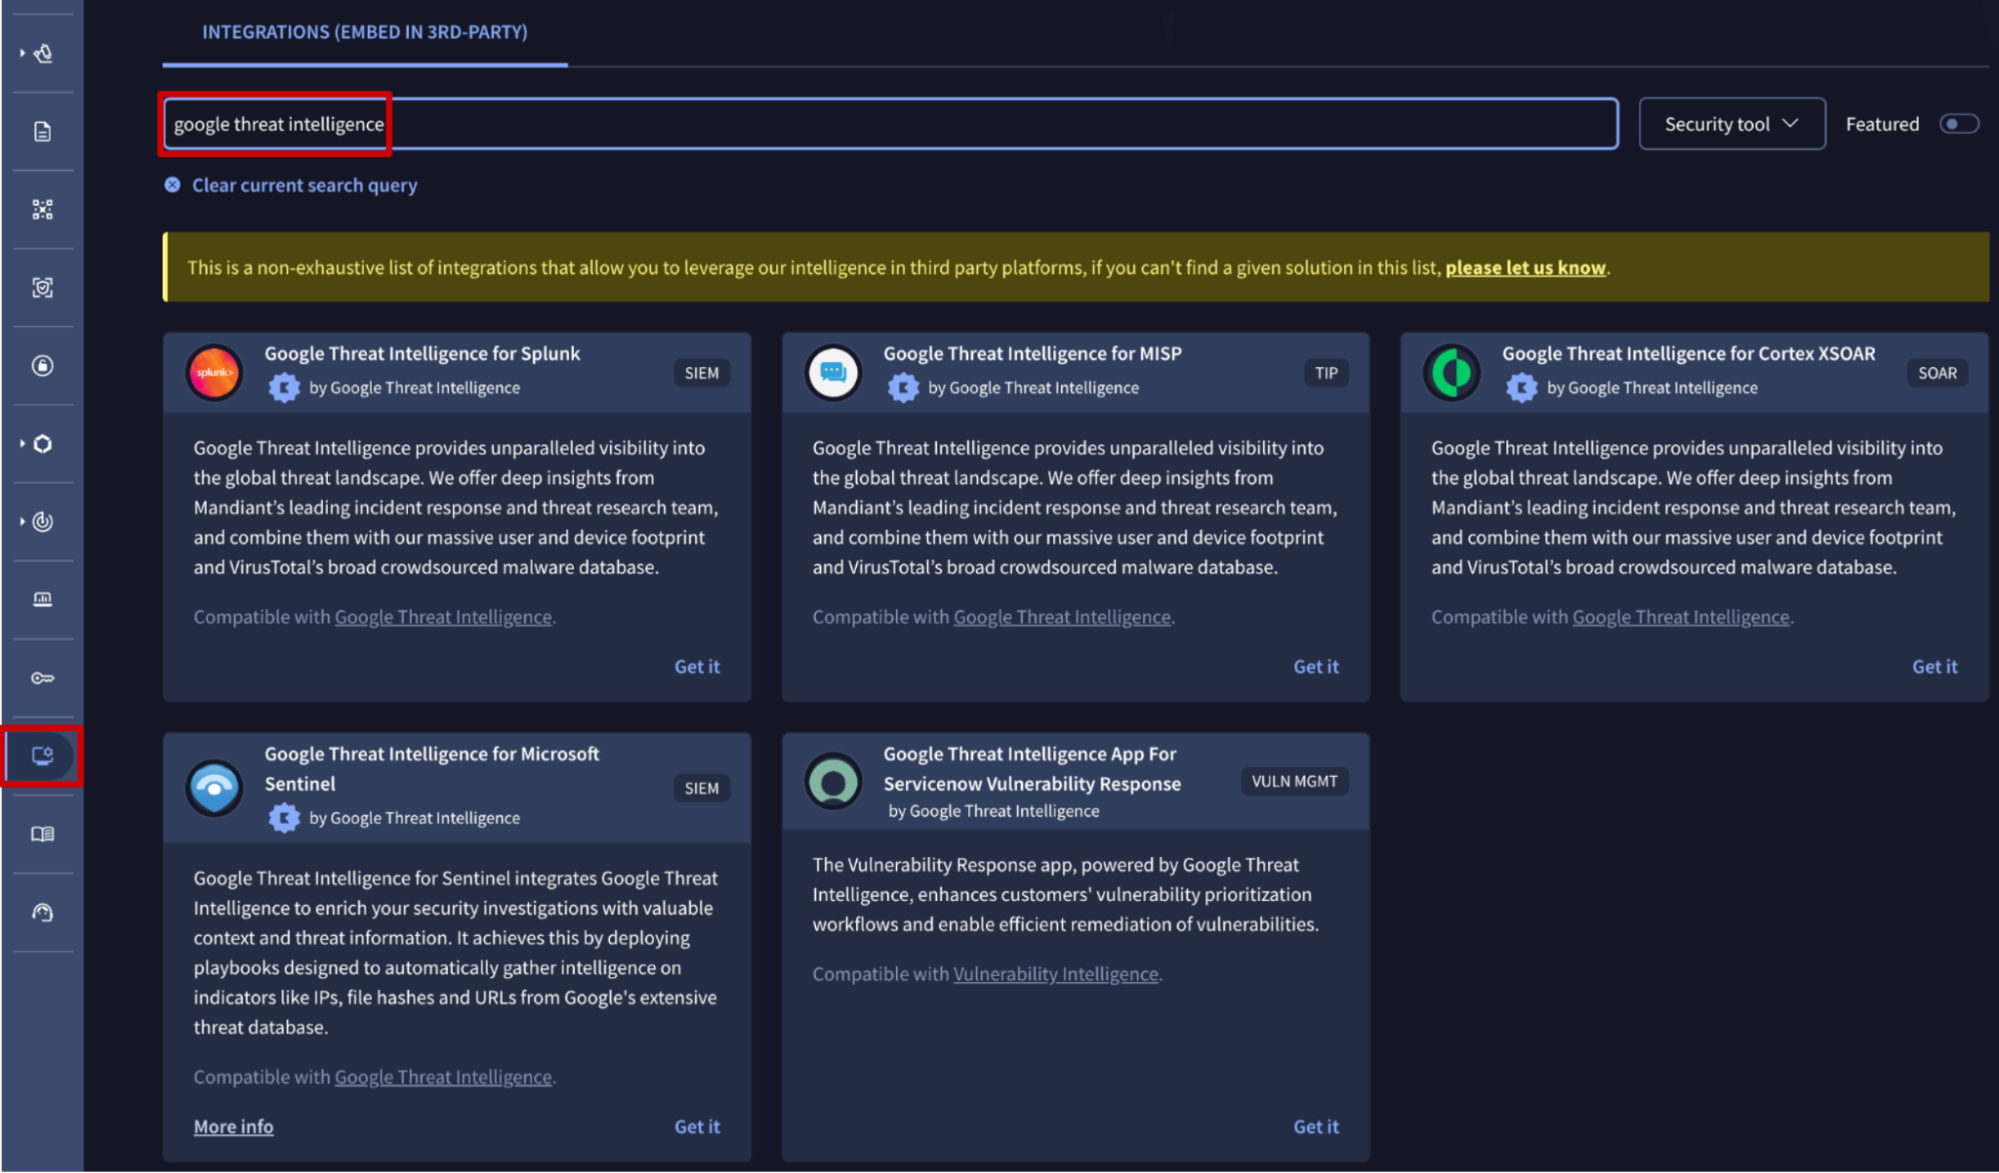Open Google Threat Intelligence link on XSOAR card

pos(1681,617)
